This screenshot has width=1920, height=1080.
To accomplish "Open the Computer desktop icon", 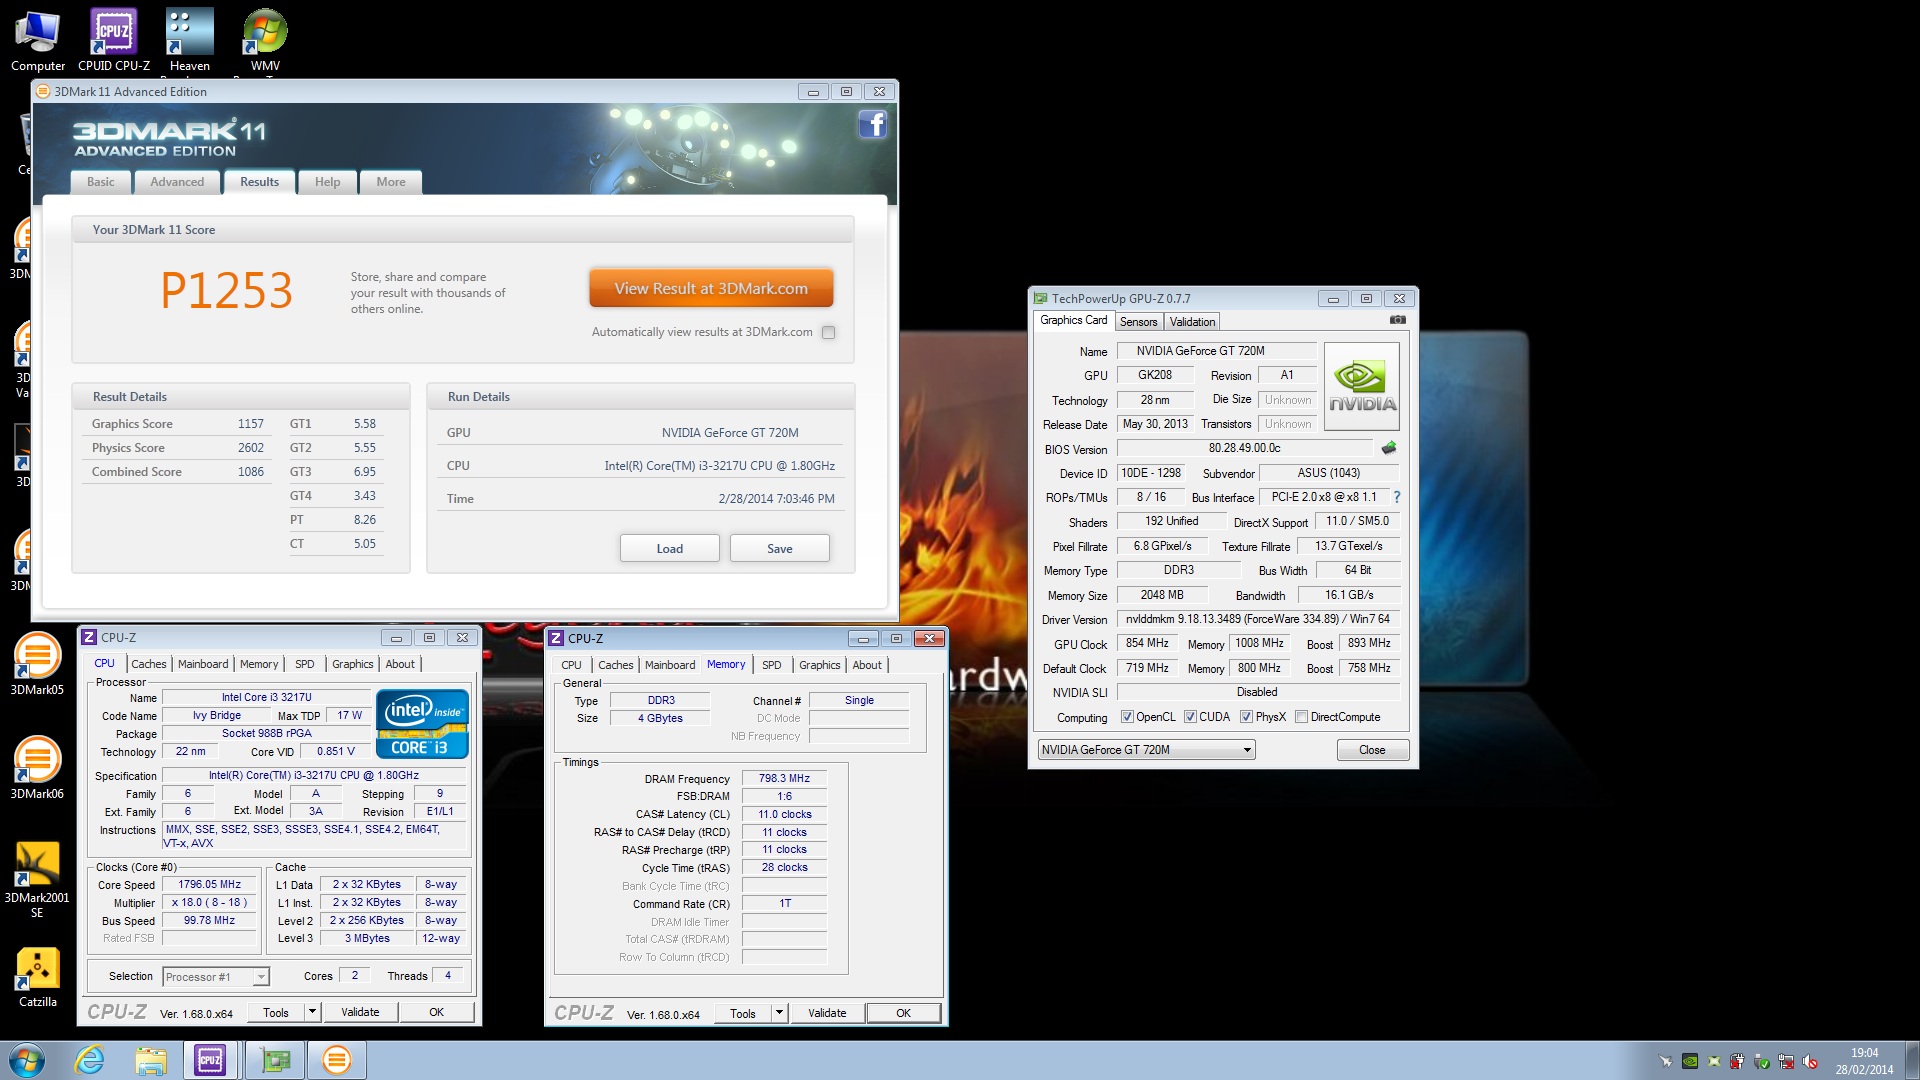I will point(38,41).
